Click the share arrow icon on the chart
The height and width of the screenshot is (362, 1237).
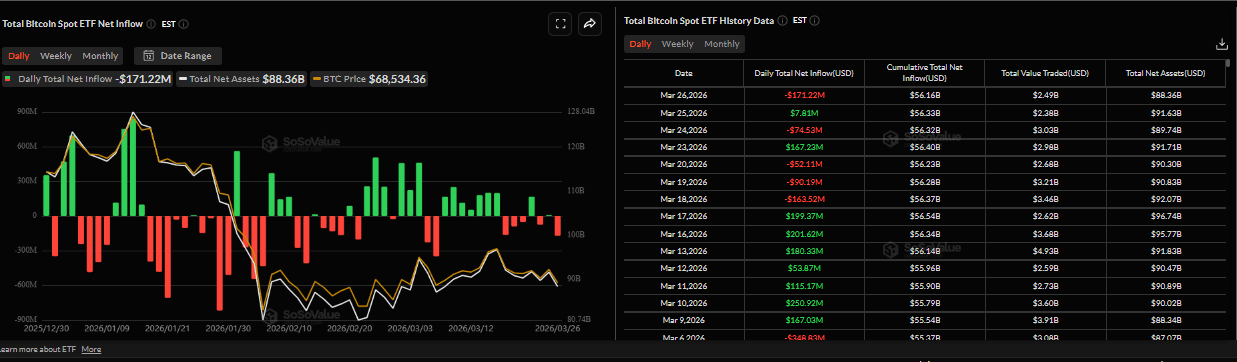click(x=589, y=23)
